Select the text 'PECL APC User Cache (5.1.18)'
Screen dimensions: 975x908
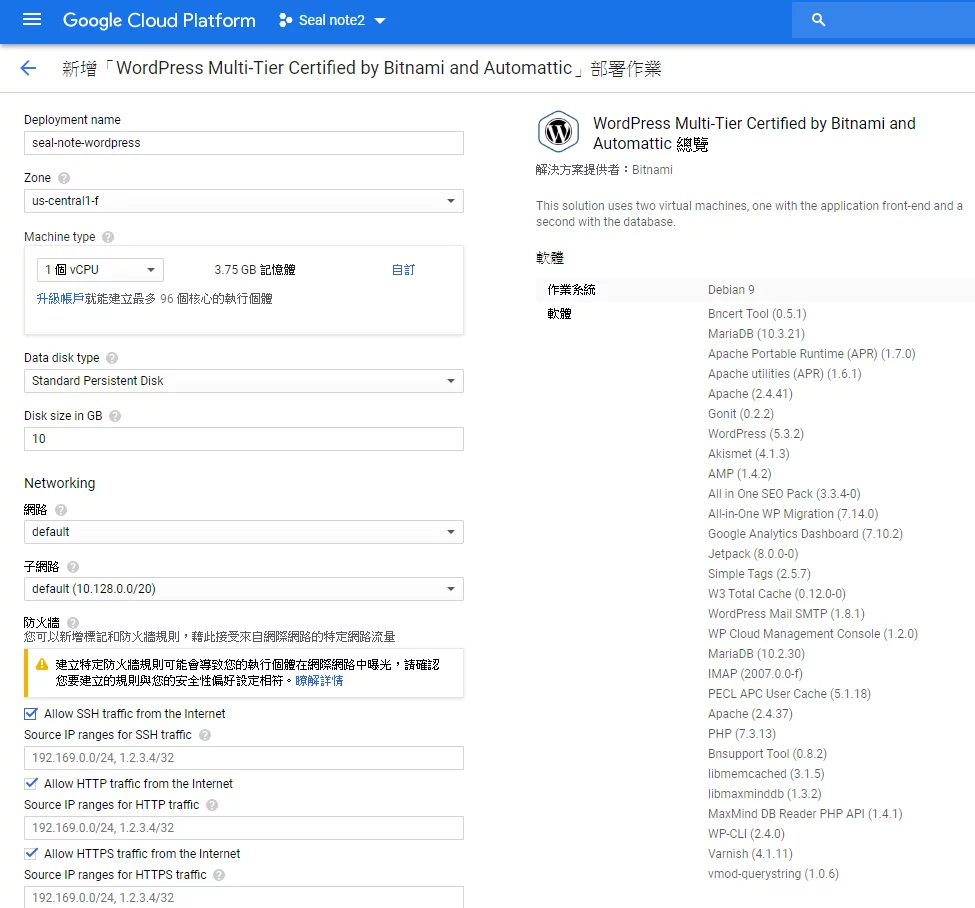point(790,694)
